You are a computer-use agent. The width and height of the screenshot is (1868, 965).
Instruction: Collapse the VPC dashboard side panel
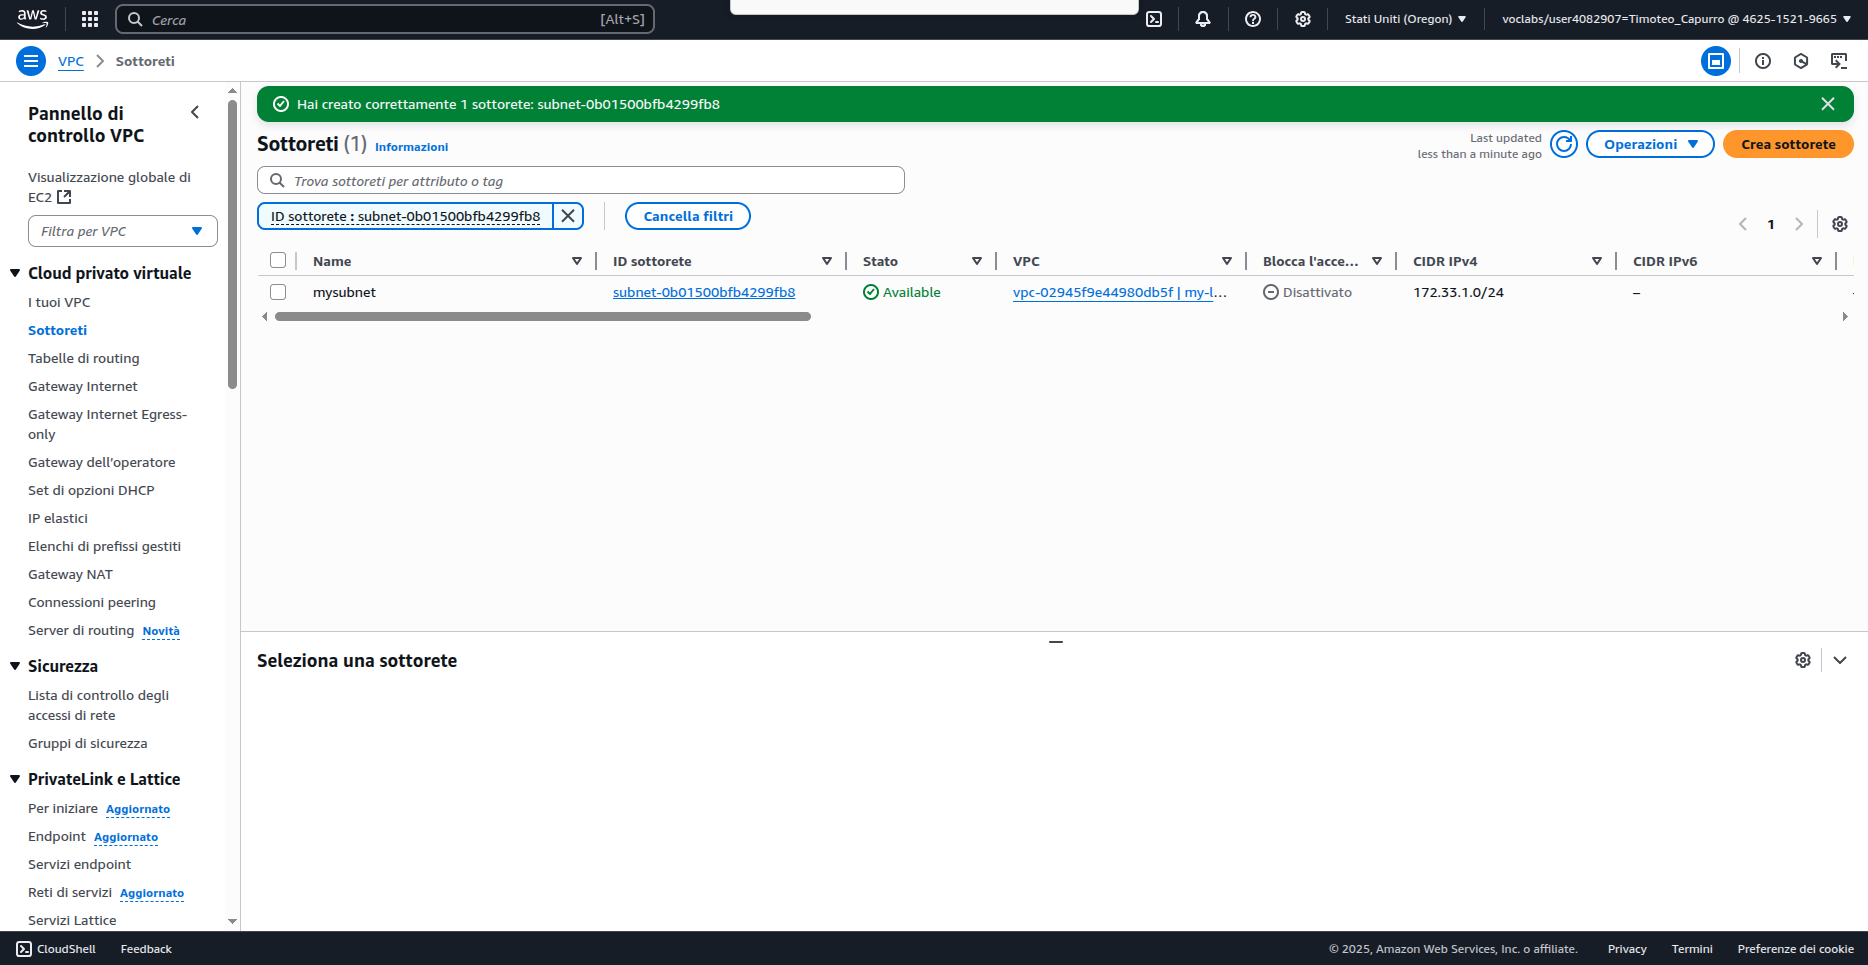tap(195, 112)
